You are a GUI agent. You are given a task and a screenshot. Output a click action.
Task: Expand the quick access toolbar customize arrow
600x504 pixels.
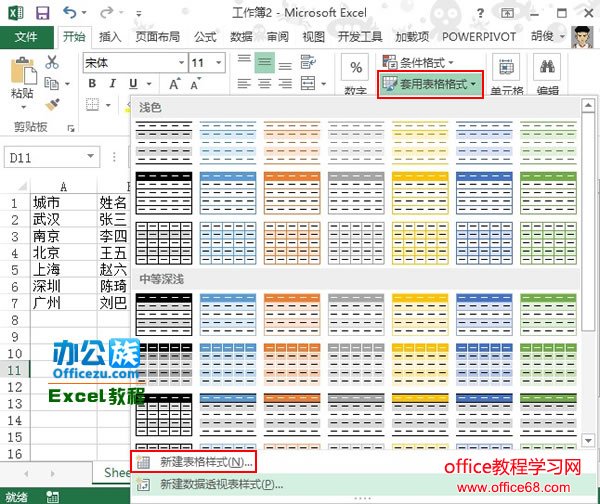139,14
